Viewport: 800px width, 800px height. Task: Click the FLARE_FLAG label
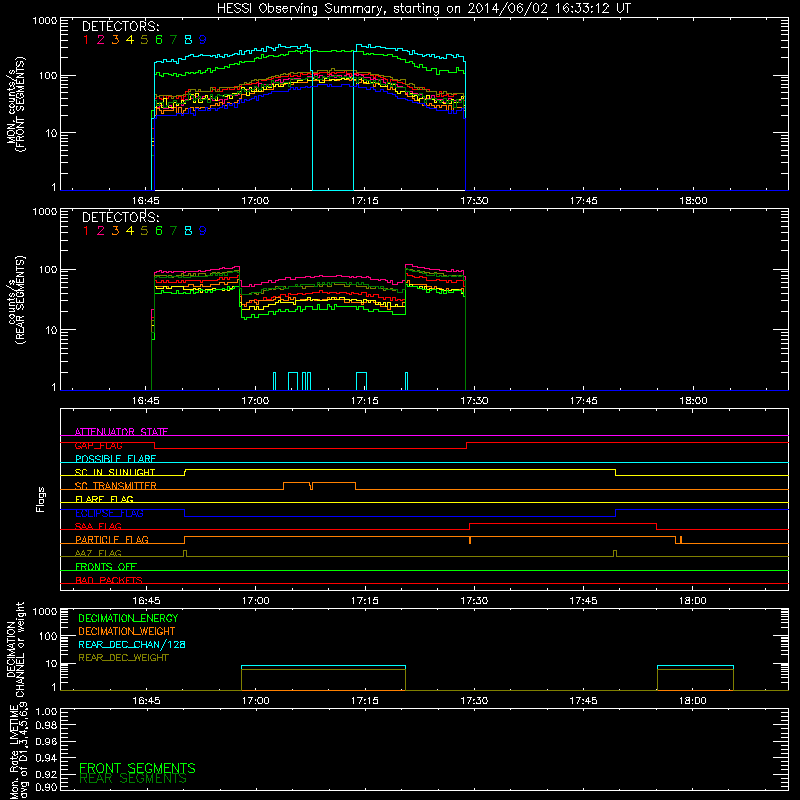[x=104, y=499]
